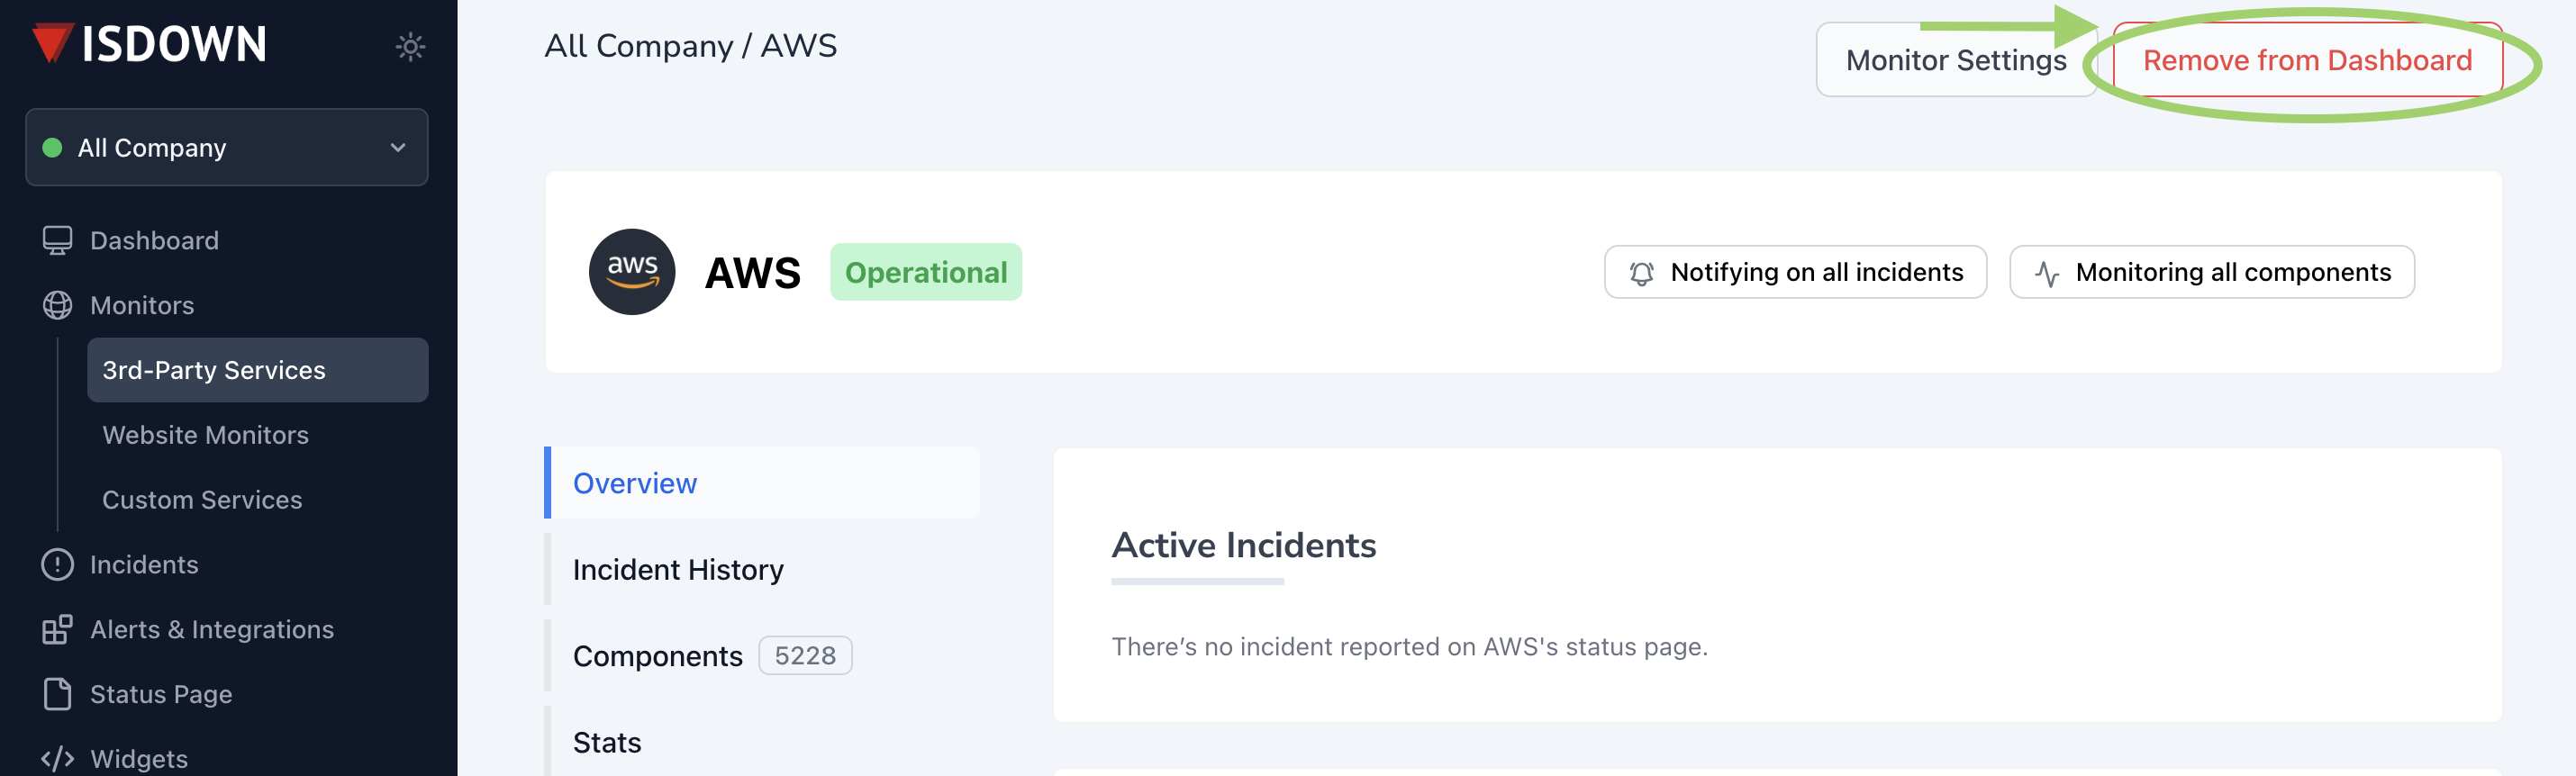Click the Monitors globe icon

(57, 305)
